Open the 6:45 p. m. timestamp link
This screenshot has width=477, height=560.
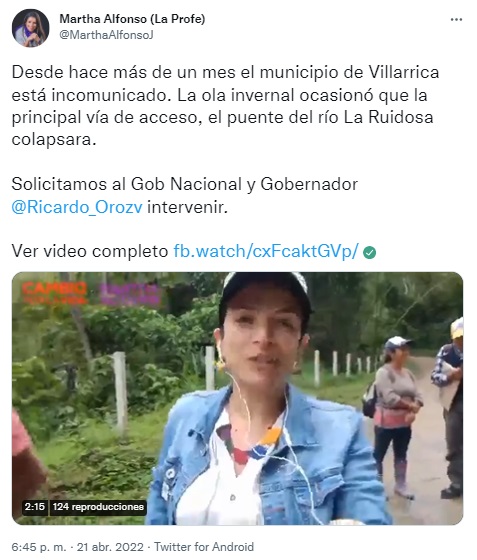click(x=39, y=547)
